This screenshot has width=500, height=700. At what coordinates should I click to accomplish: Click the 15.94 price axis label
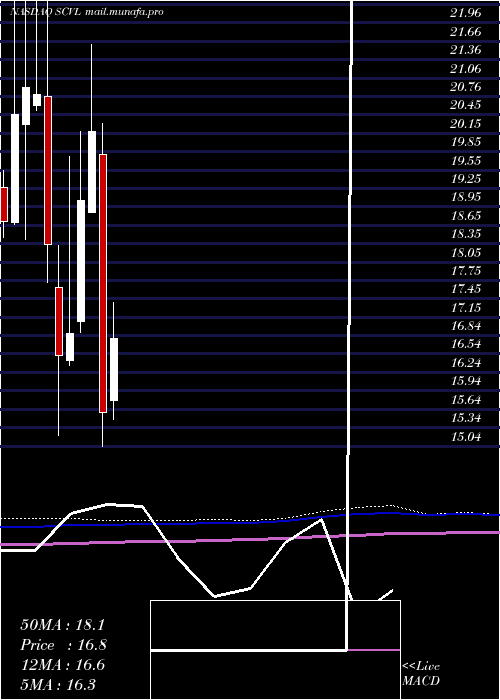click(466, 381)
